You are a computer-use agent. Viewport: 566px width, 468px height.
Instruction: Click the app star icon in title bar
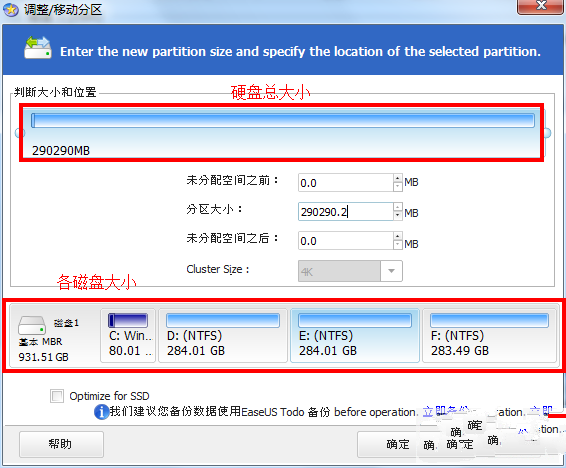coord(11,10)
